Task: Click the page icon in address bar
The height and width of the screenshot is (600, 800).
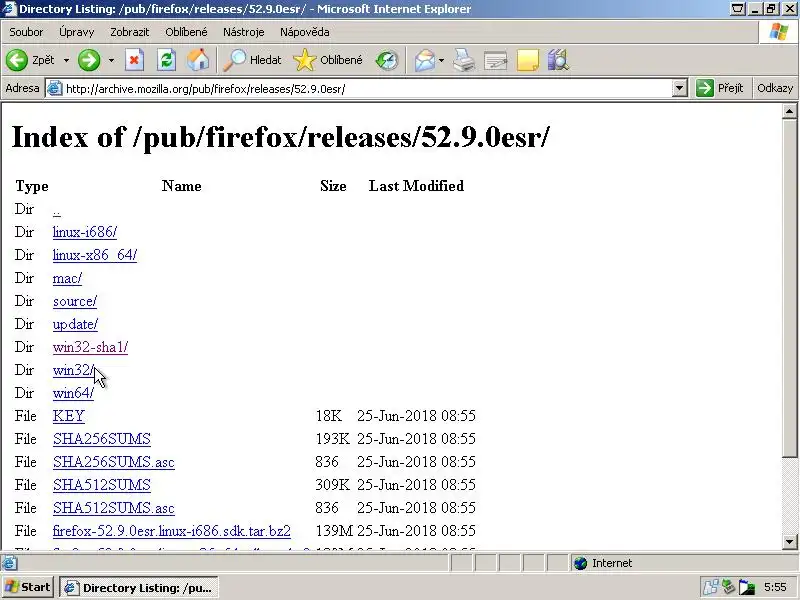Action: click(55, 89)
